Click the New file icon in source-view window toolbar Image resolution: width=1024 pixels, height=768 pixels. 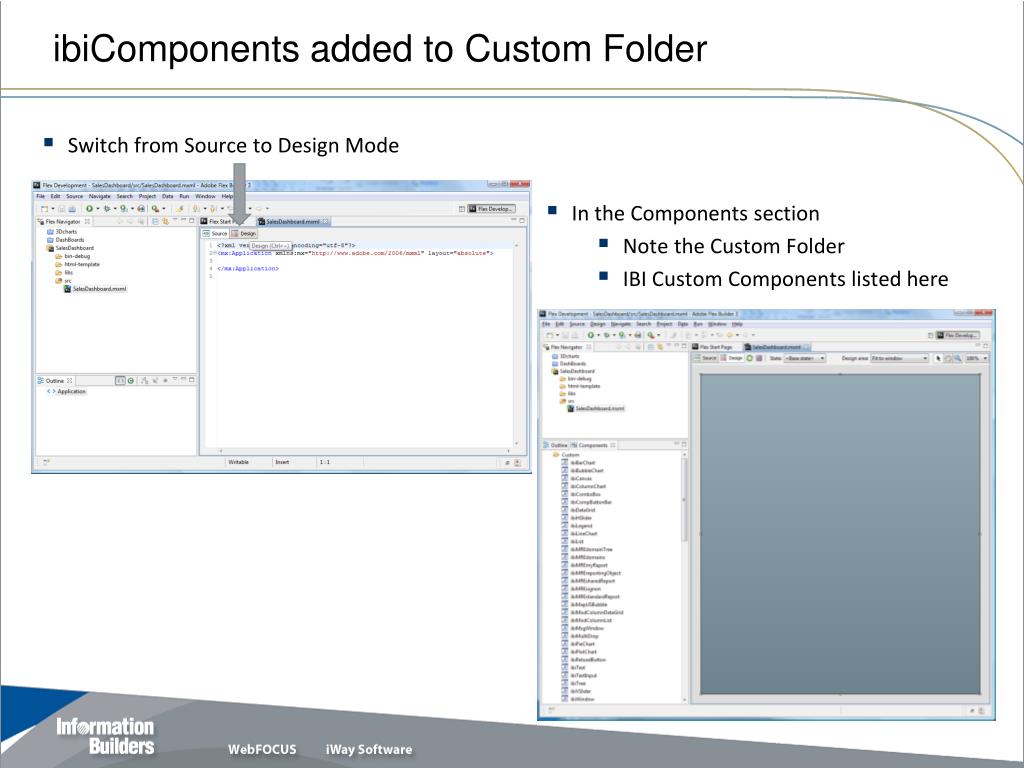tap(44, 209)
